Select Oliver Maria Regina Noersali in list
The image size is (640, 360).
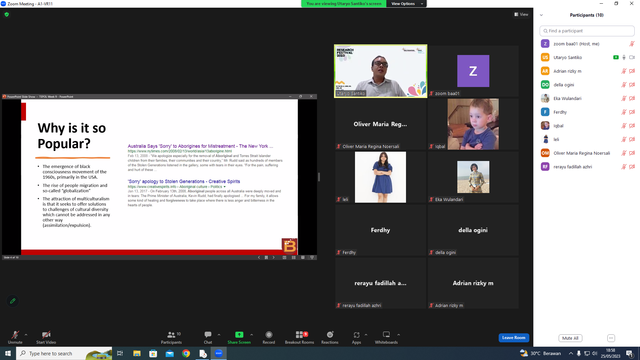pos(587,153)
